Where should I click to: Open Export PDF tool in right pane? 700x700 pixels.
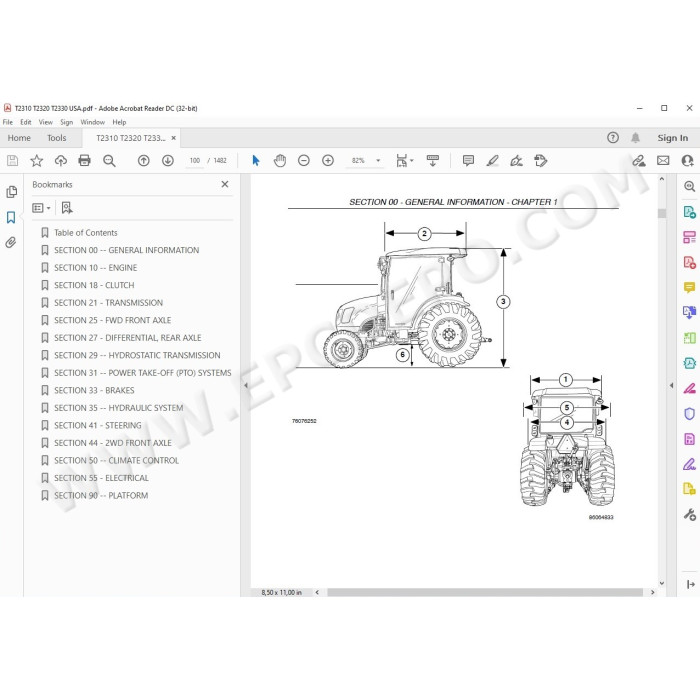pyautogui.click(x=689, y=211)
